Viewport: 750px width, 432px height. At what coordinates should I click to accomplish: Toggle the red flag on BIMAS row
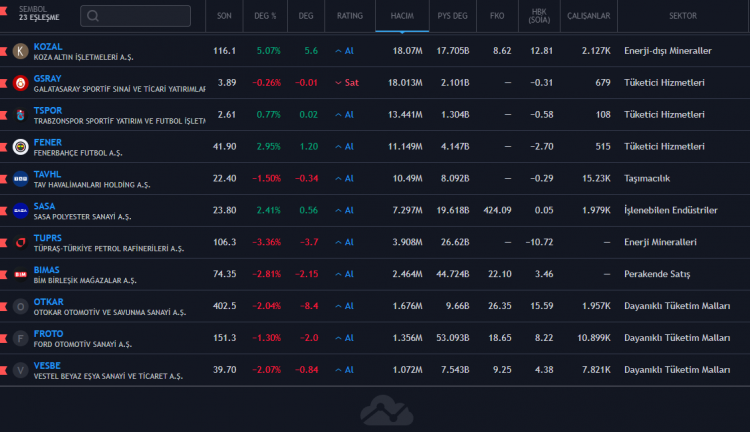coord(3,274)
